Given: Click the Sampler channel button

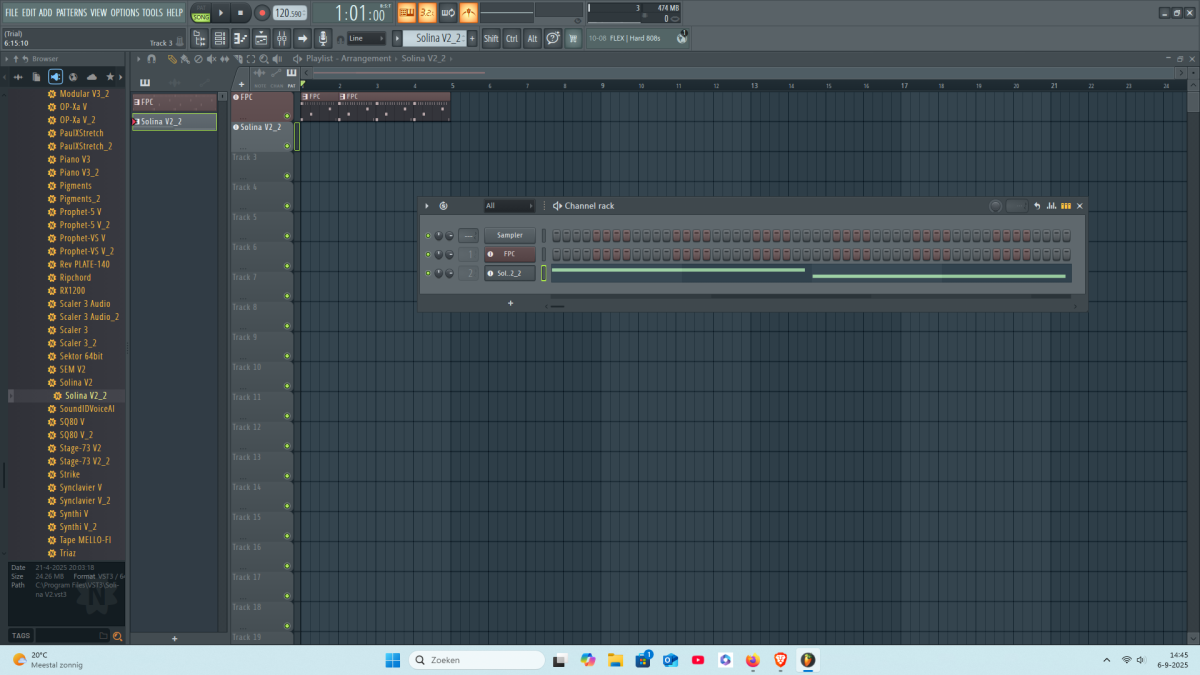Looking at the screenshot, I should (x=510, y=236).
